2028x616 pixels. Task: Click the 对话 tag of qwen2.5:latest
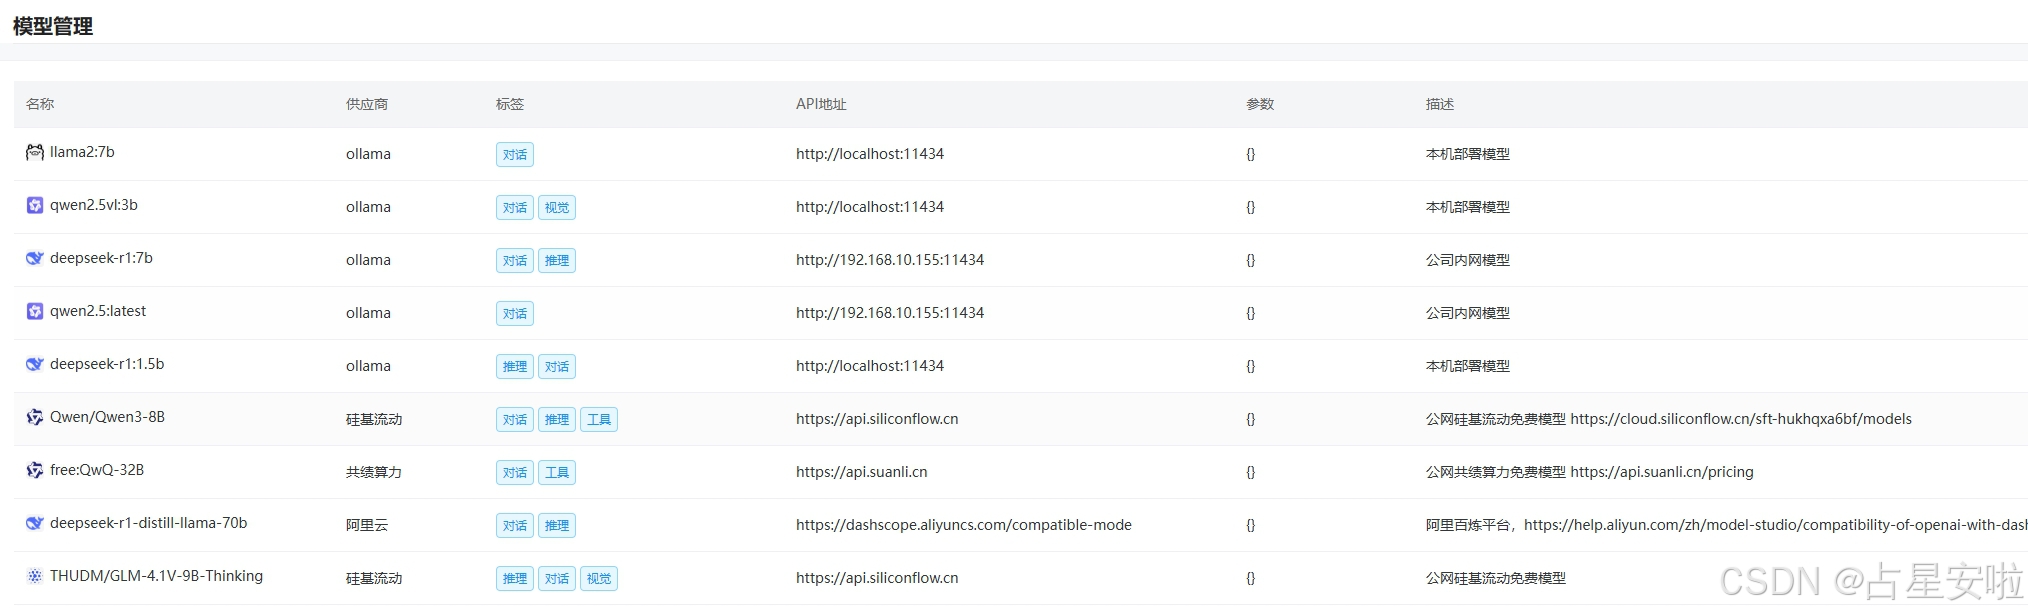[x=515, y=313]
